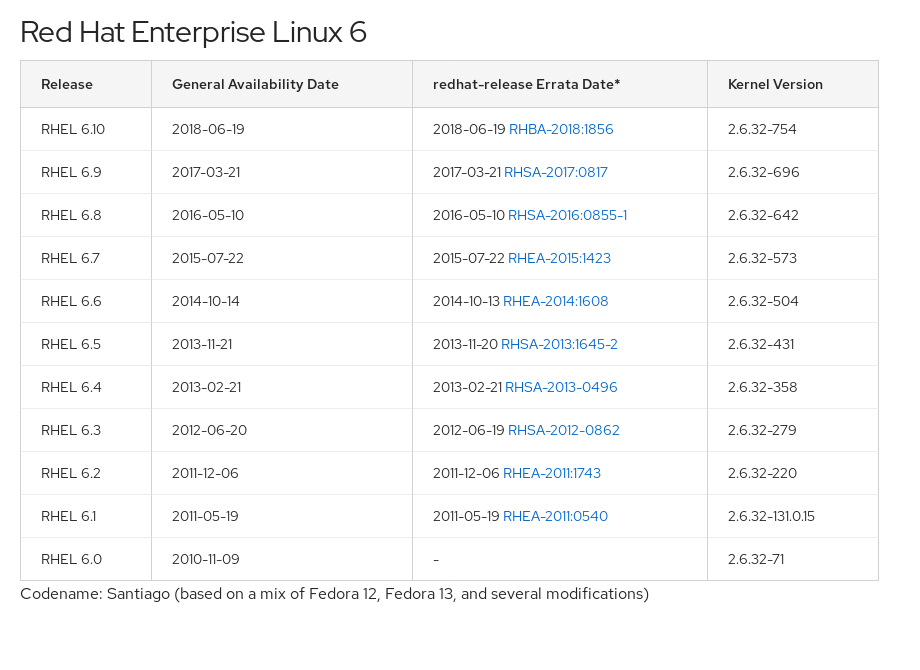
Task: Open the RHBA-2018:1856 errata link
Action: pos(561,129)
